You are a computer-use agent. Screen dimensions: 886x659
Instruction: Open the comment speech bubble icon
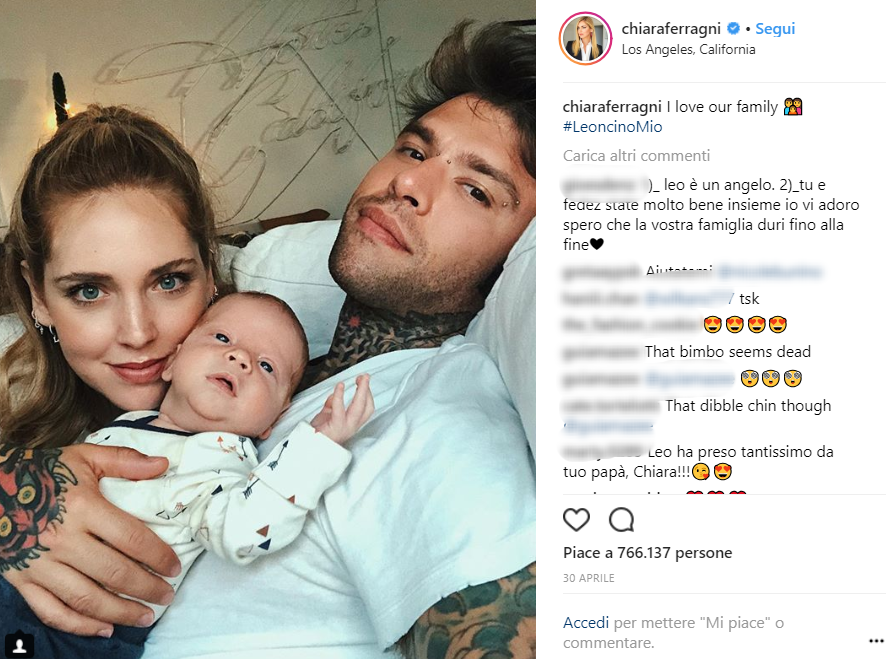coord(622,520)
